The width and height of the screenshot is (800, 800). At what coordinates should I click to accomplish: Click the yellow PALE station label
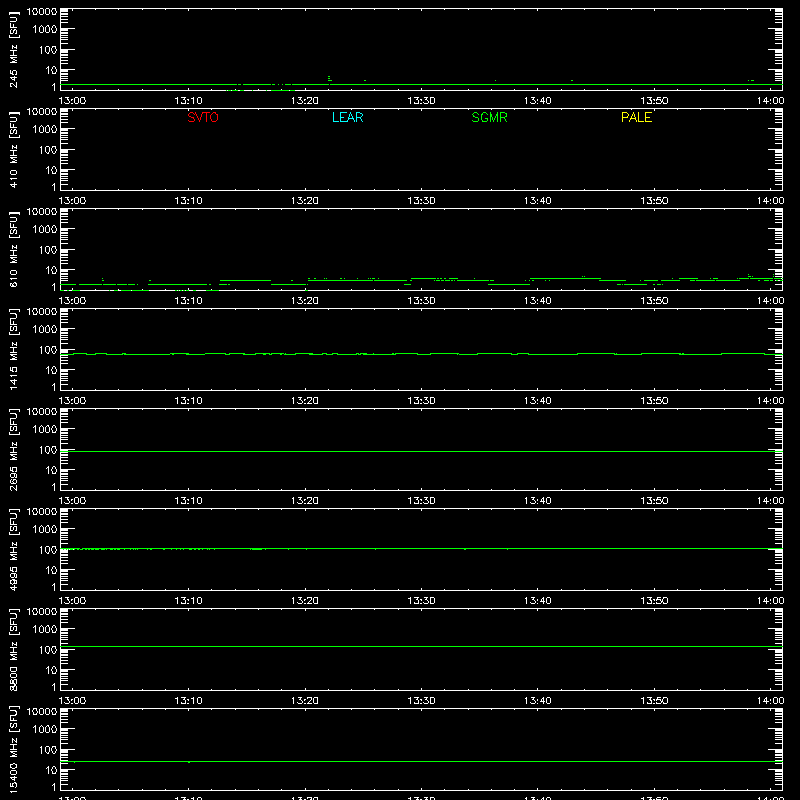(636, 117)
